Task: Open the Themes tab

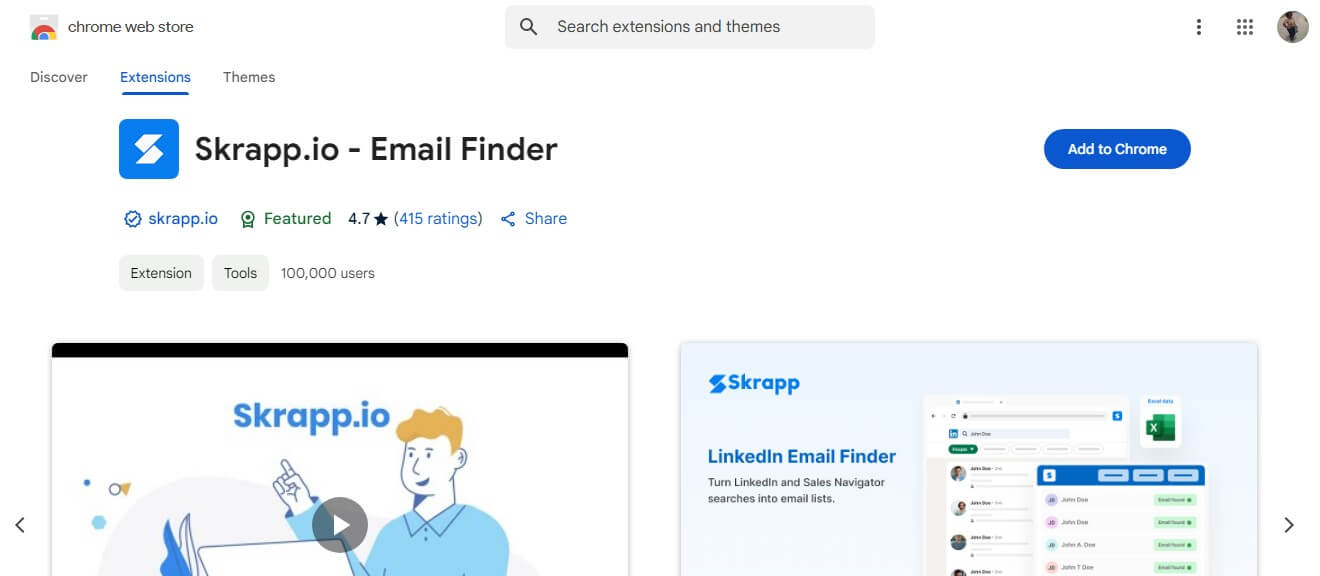Action: (249, 77)
